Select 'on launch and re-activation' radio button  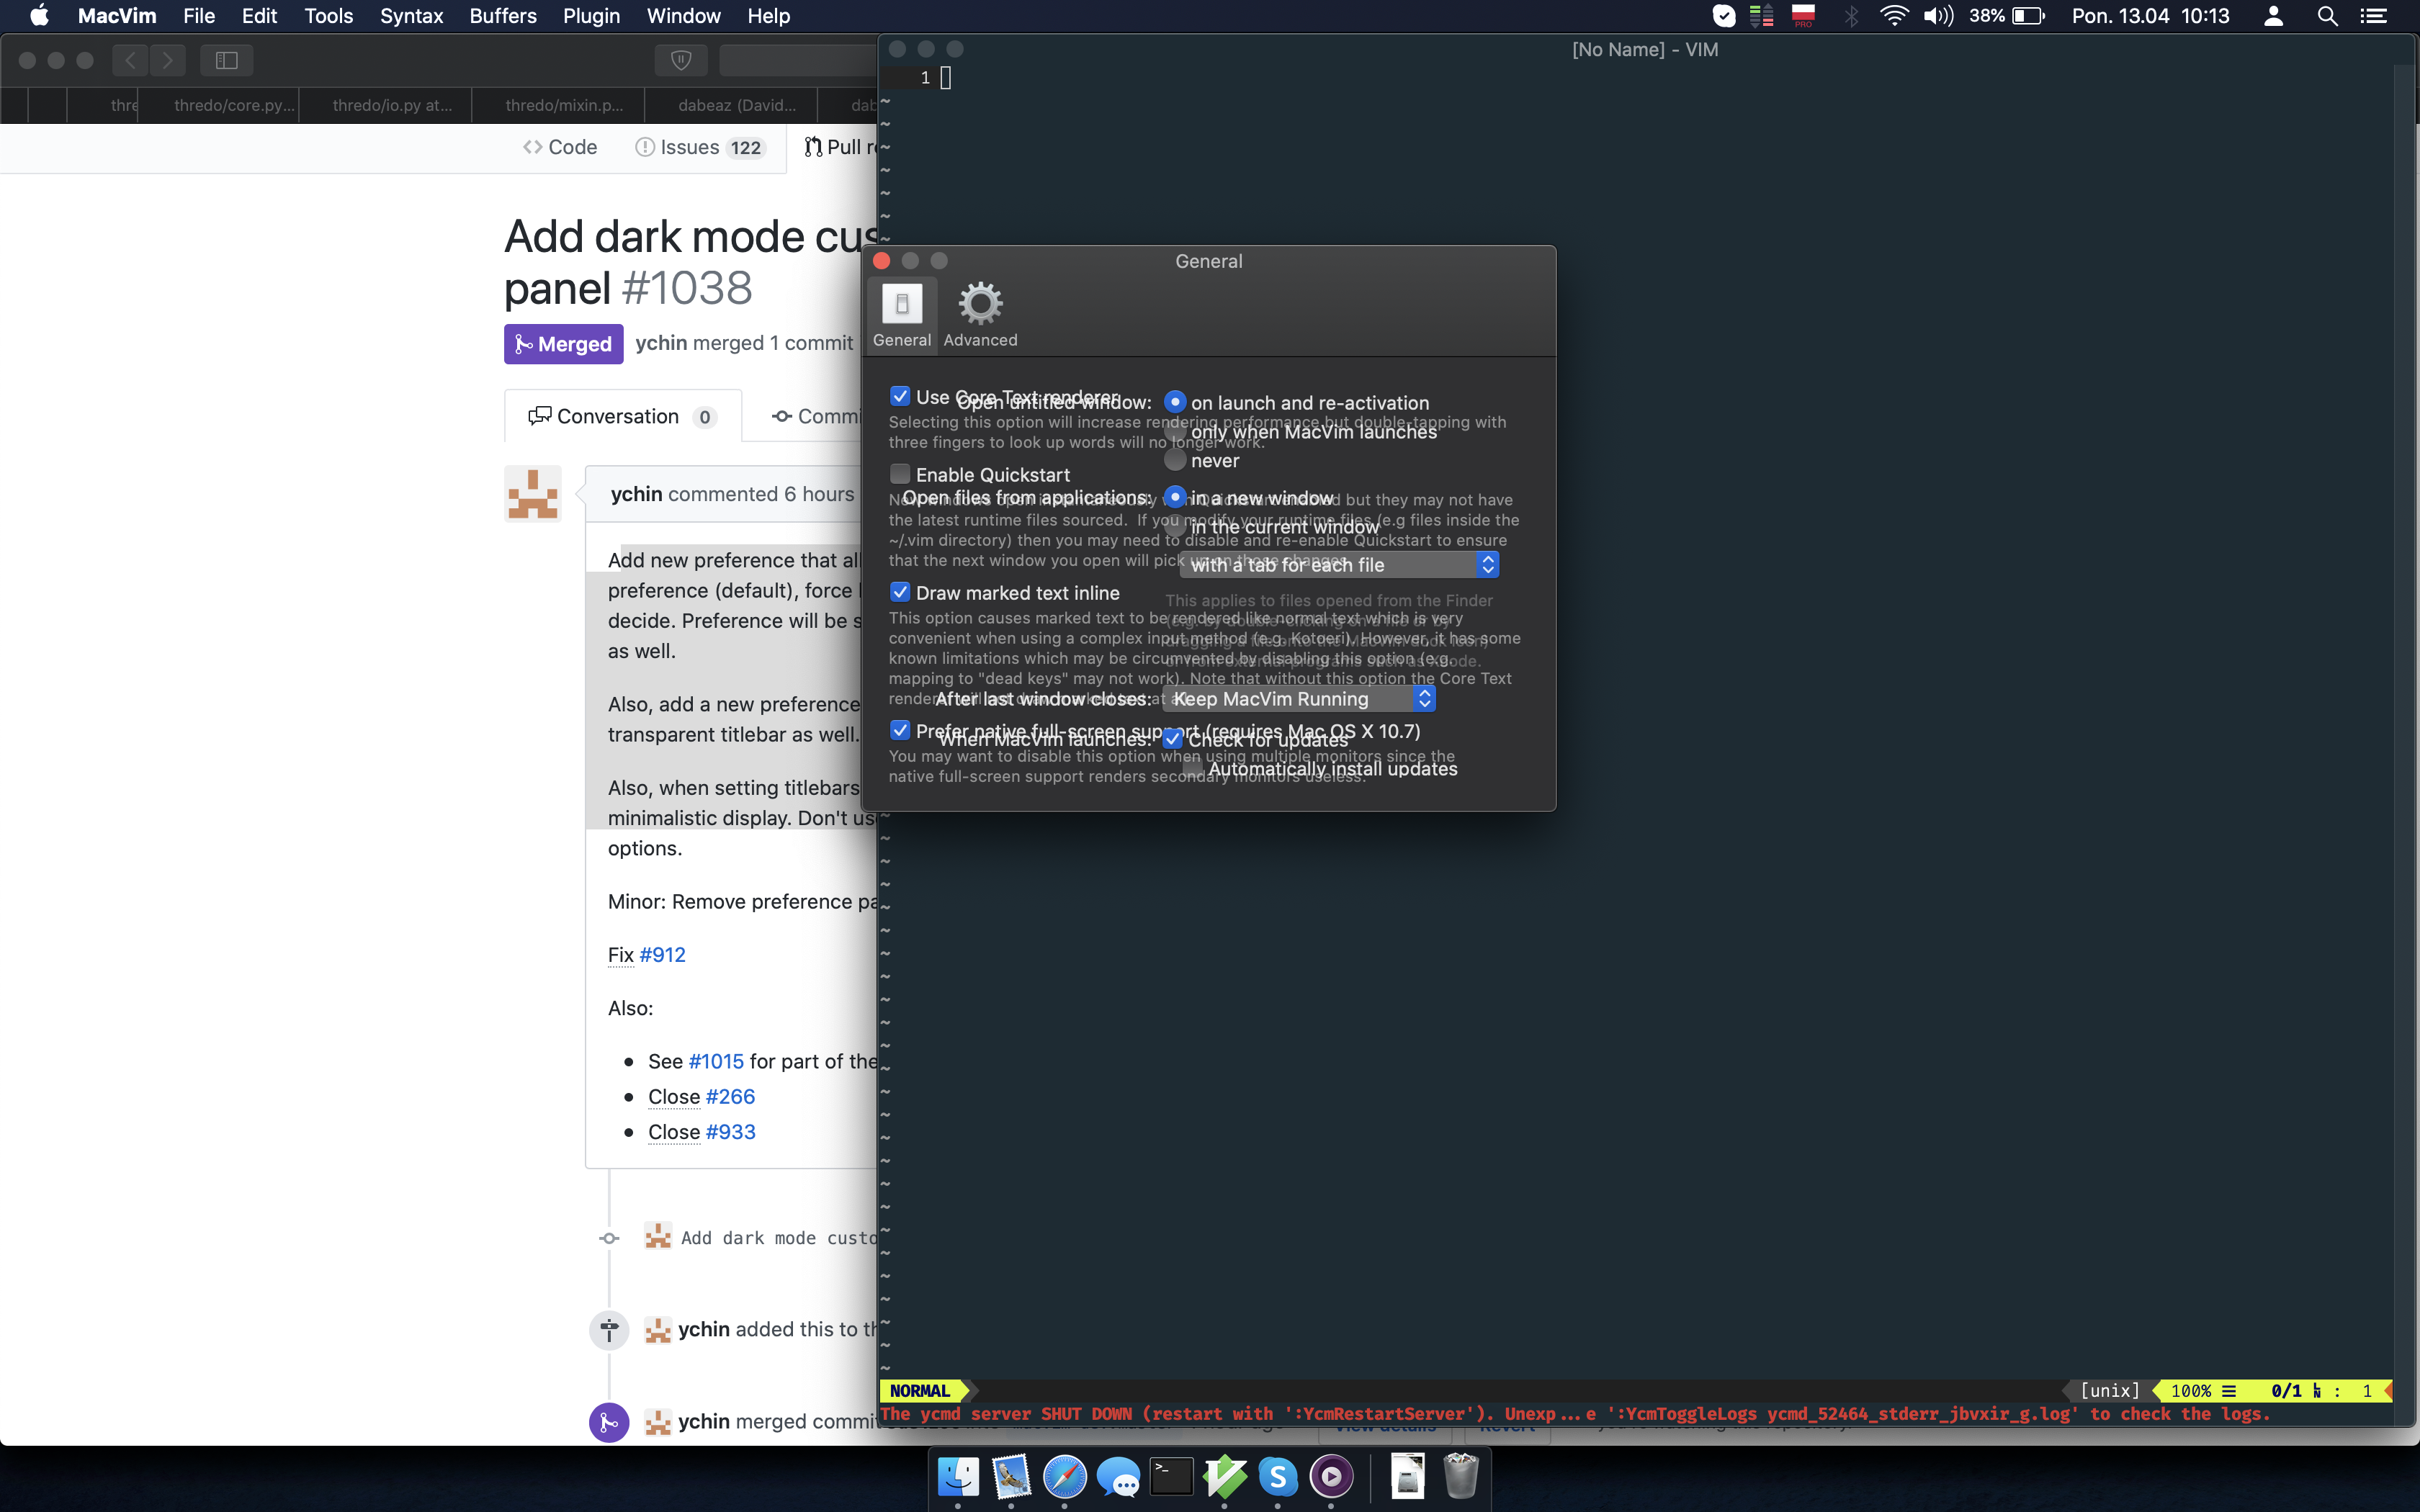[x=1175, y=402]
